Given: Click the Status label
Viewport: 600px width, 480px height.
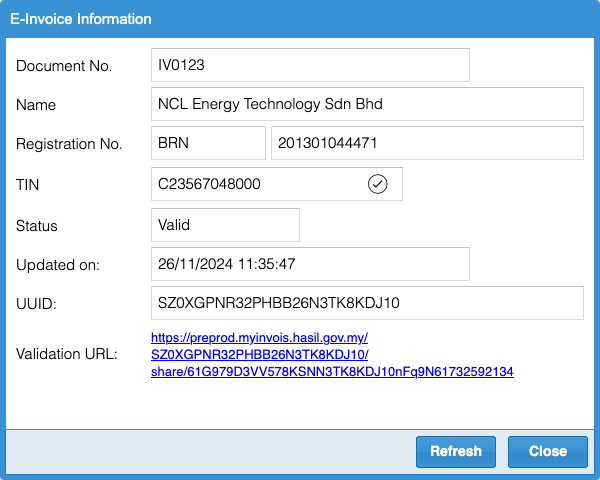Looking at the screenshot, I should (x=37, y=226).
